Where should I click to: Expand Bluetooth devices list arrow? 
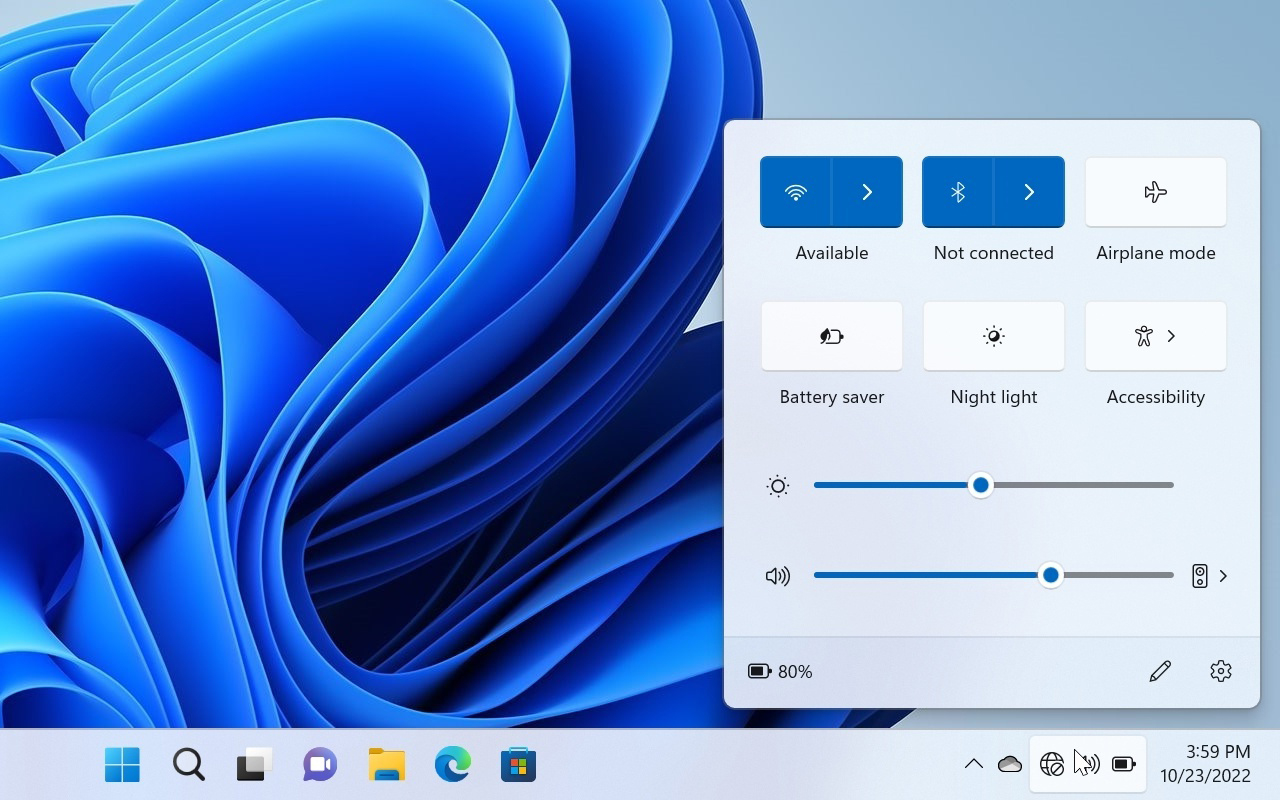1029,192
